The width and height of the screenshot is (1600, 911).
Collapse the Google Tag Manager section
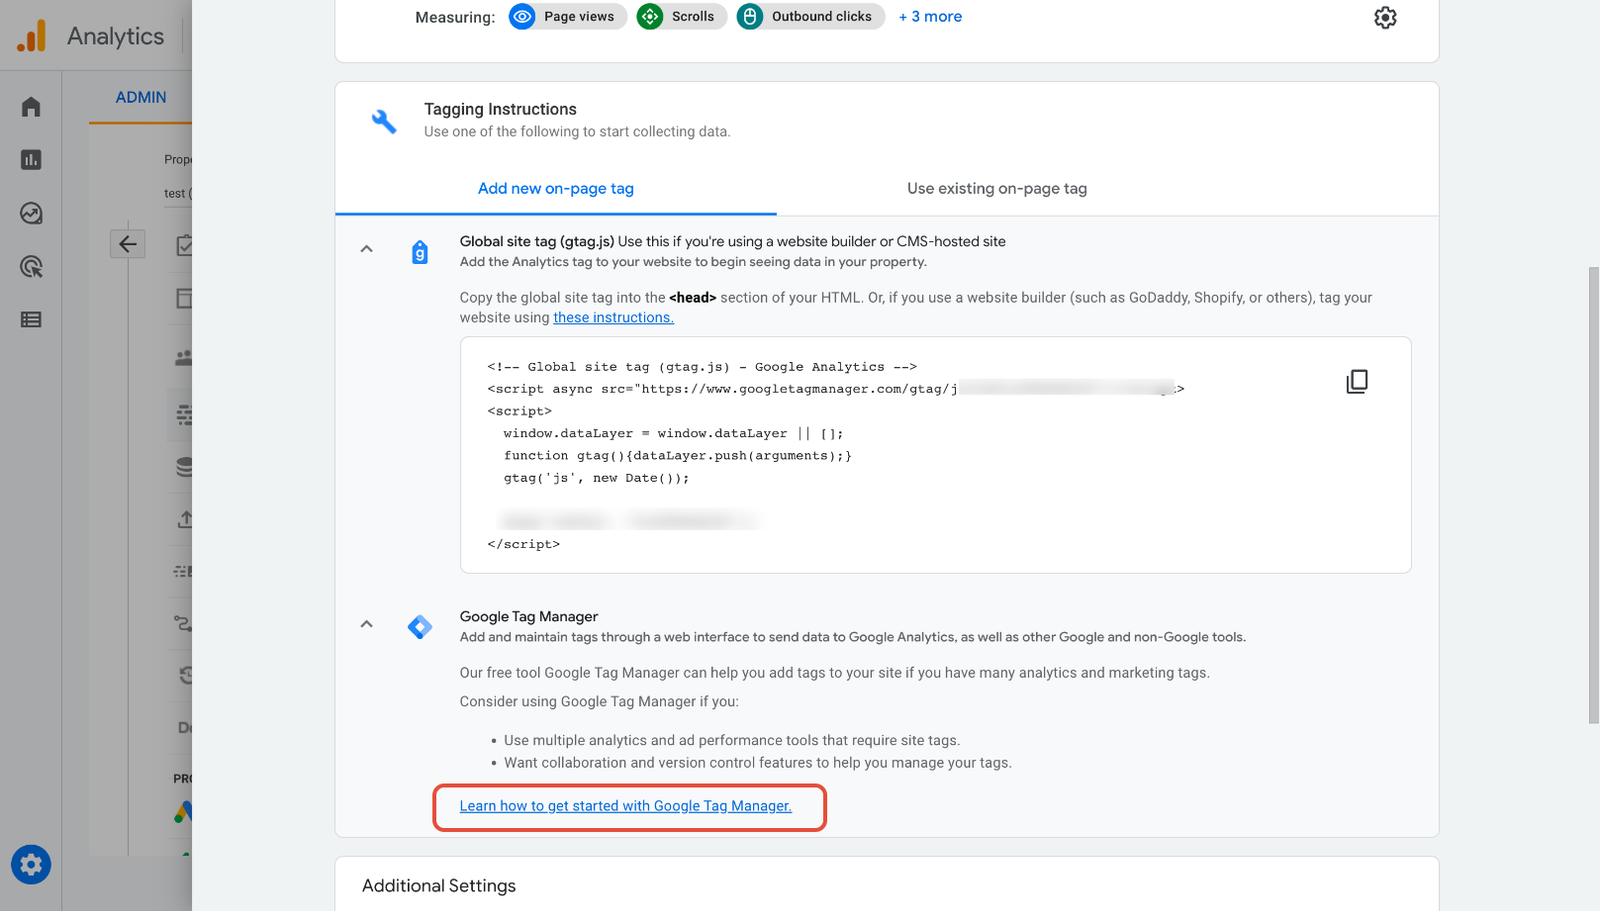[367, 624]
